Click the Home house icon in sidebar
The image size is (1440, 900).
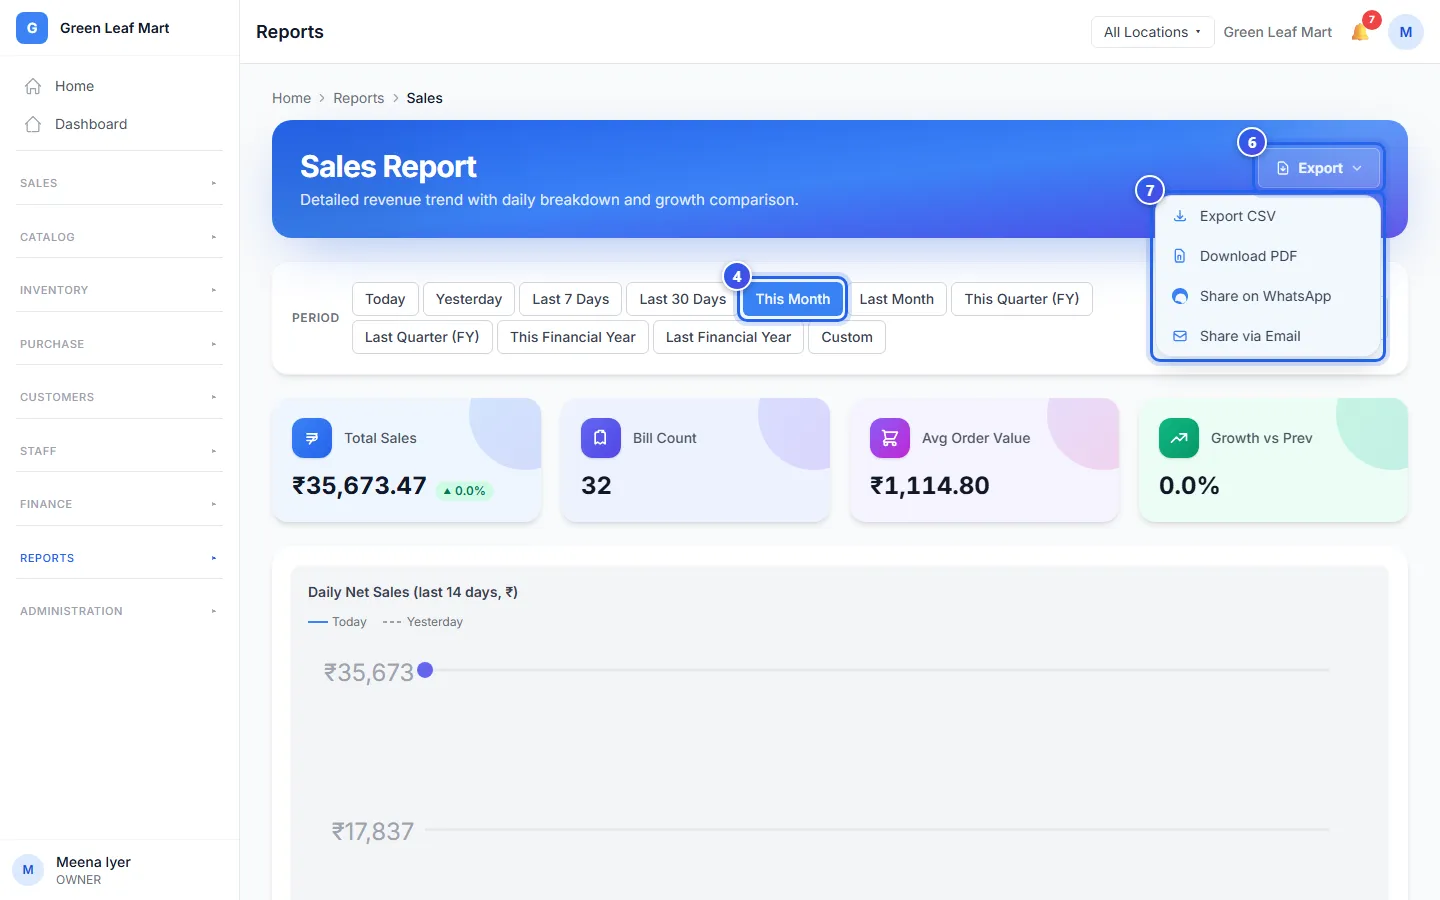click(33, 86)
